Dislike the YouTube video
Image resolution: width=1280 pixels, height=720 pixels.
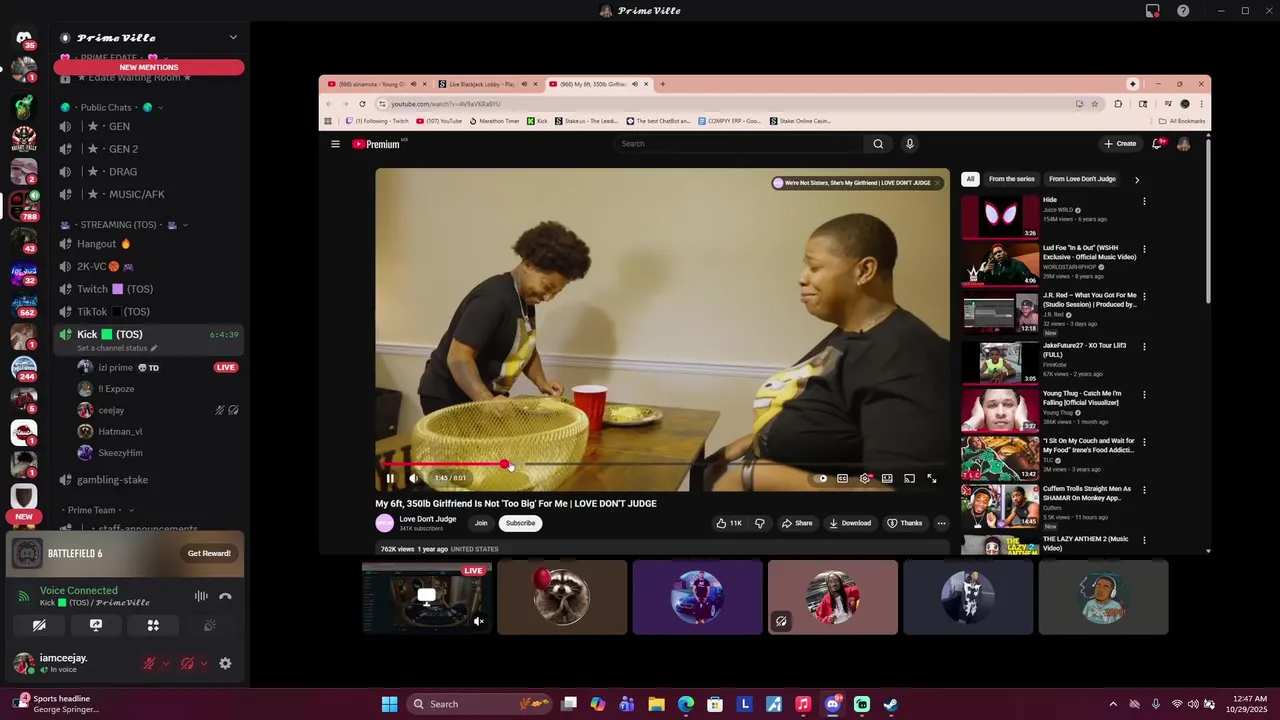[x=760, y=523]
